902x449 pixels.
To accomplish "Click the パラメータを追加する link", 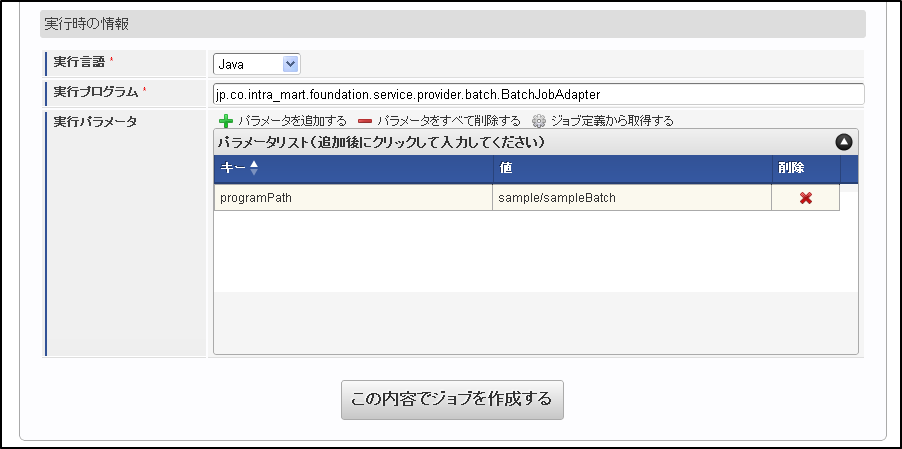I will (x=292, y=121).
